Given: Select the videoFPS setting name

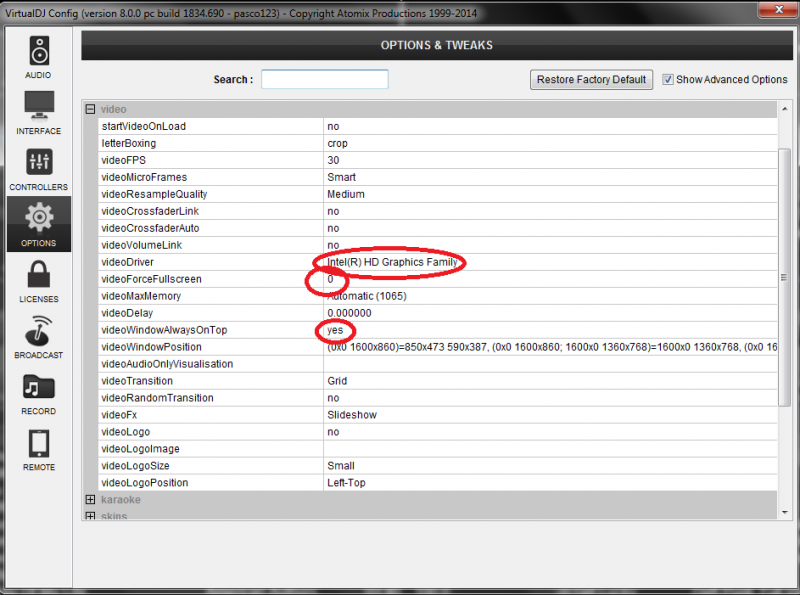Looking at the screenshot, I should (123, 160).
